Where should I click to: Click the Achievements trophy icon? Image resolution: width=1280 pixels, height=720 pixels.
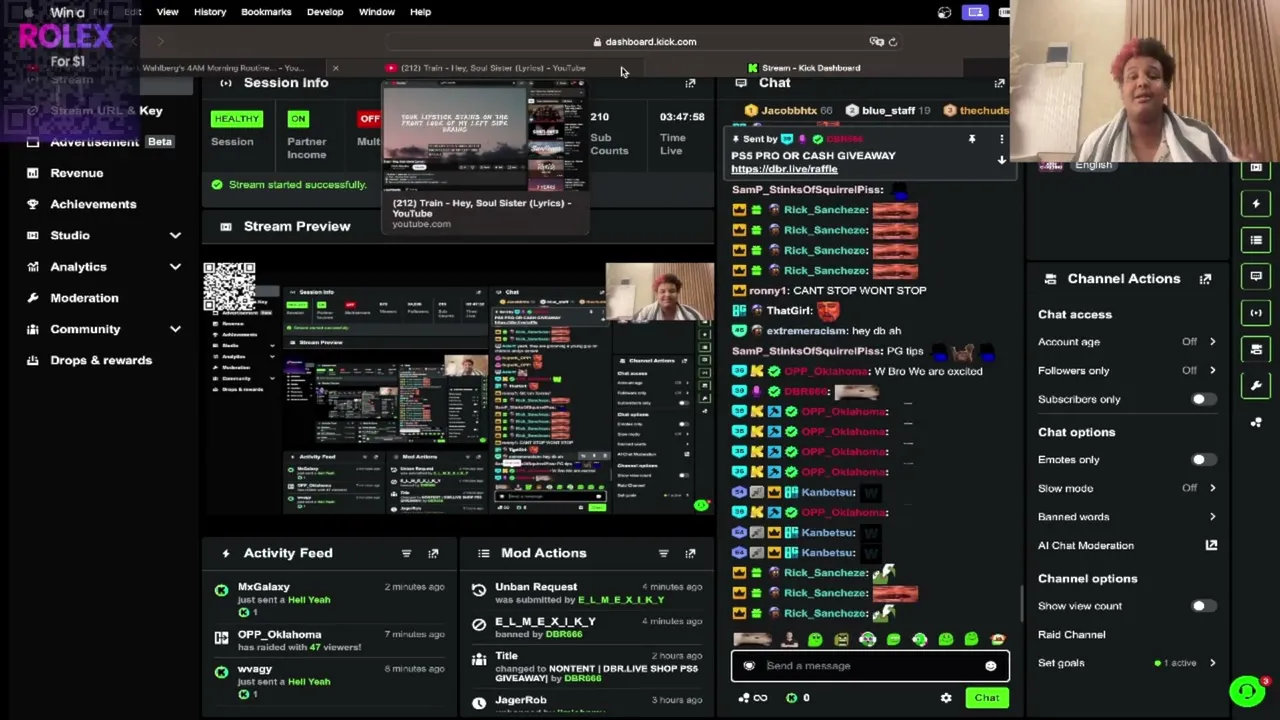[x=33, y=204]
